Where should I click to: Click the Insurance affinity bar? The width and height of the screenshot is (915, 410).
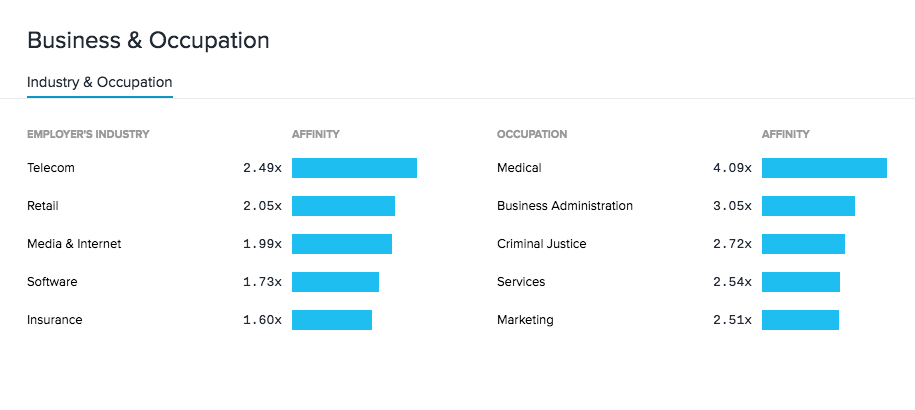[332, 320]
